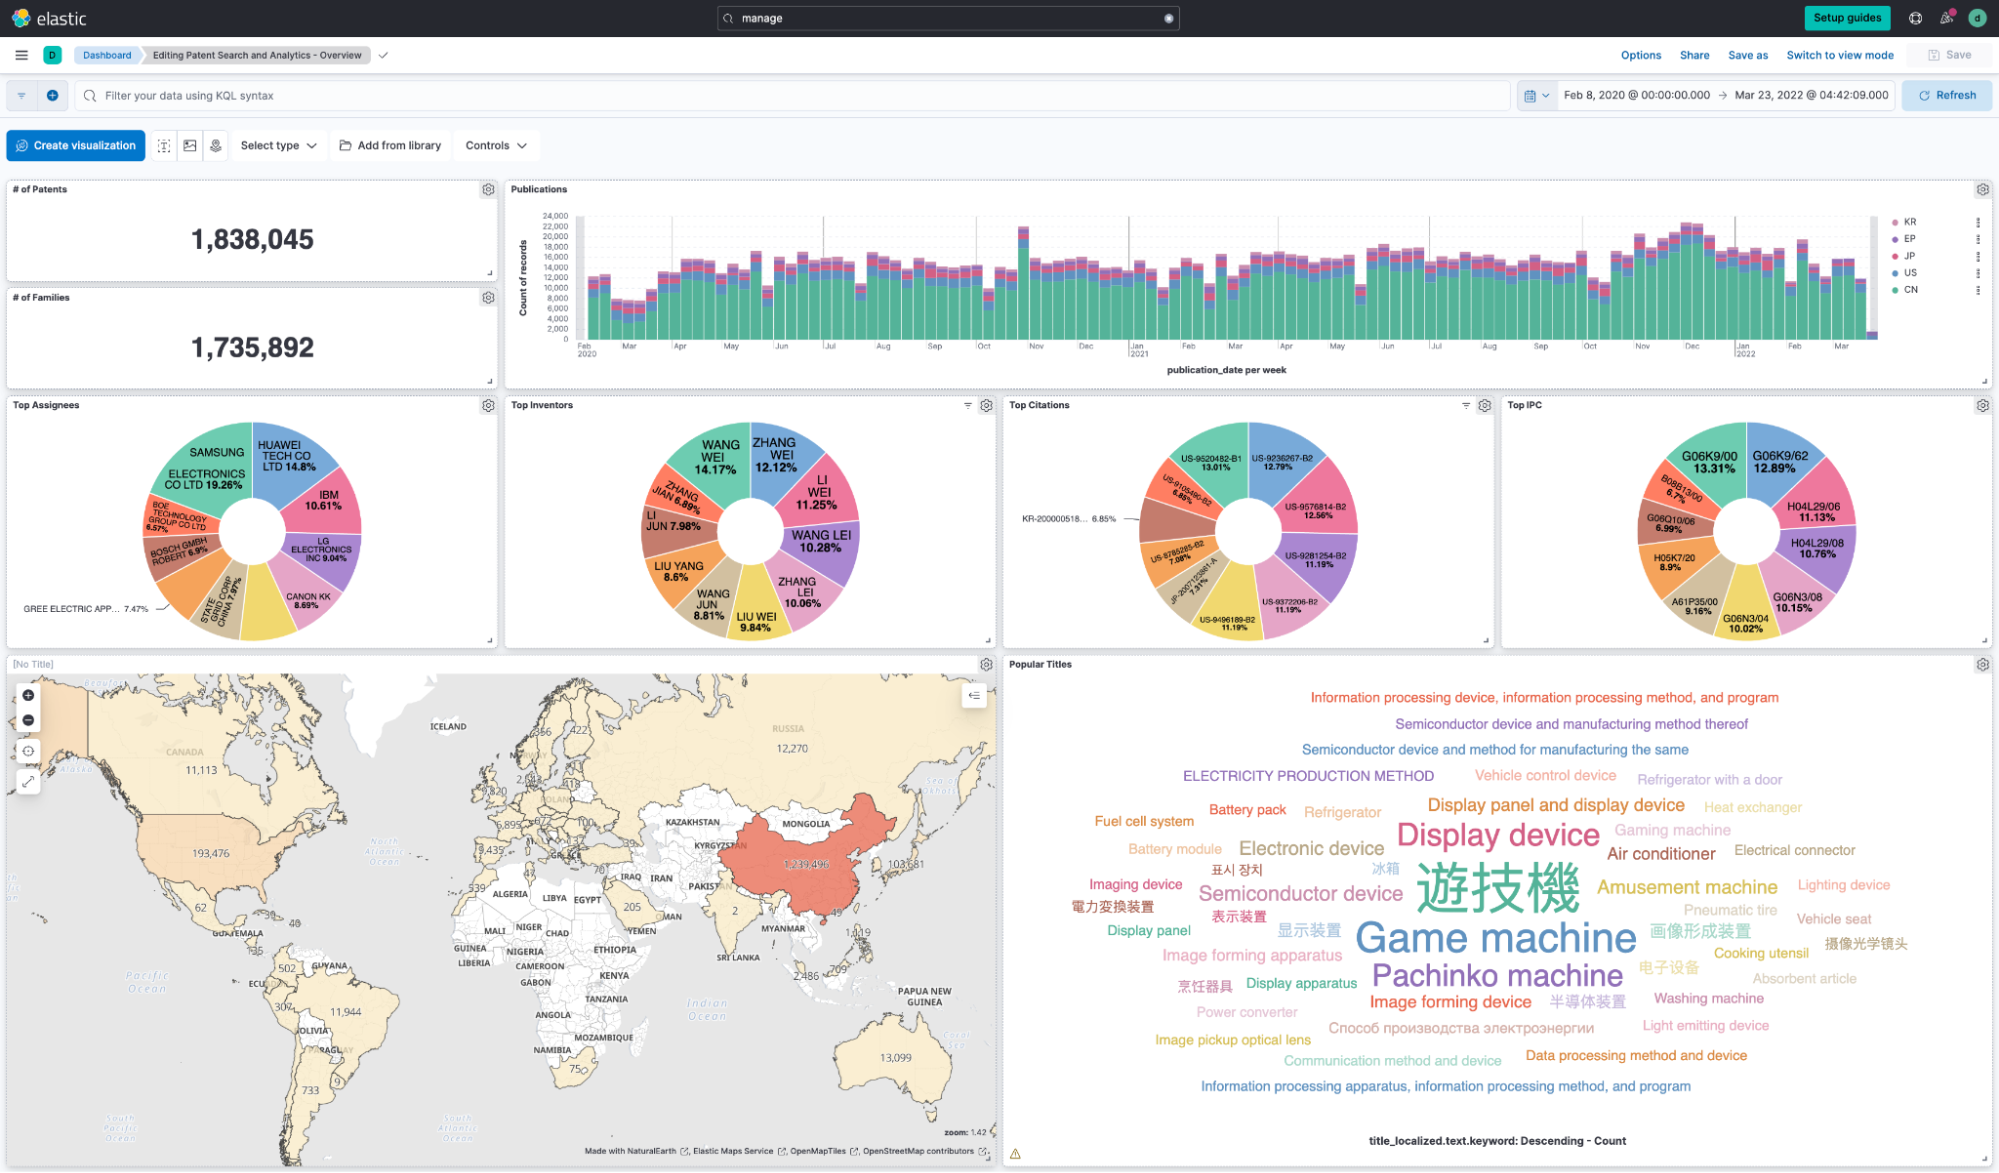Open options for # of Families panel
This screenshot has height=1173, width=1999.
(x=488, y=297)
